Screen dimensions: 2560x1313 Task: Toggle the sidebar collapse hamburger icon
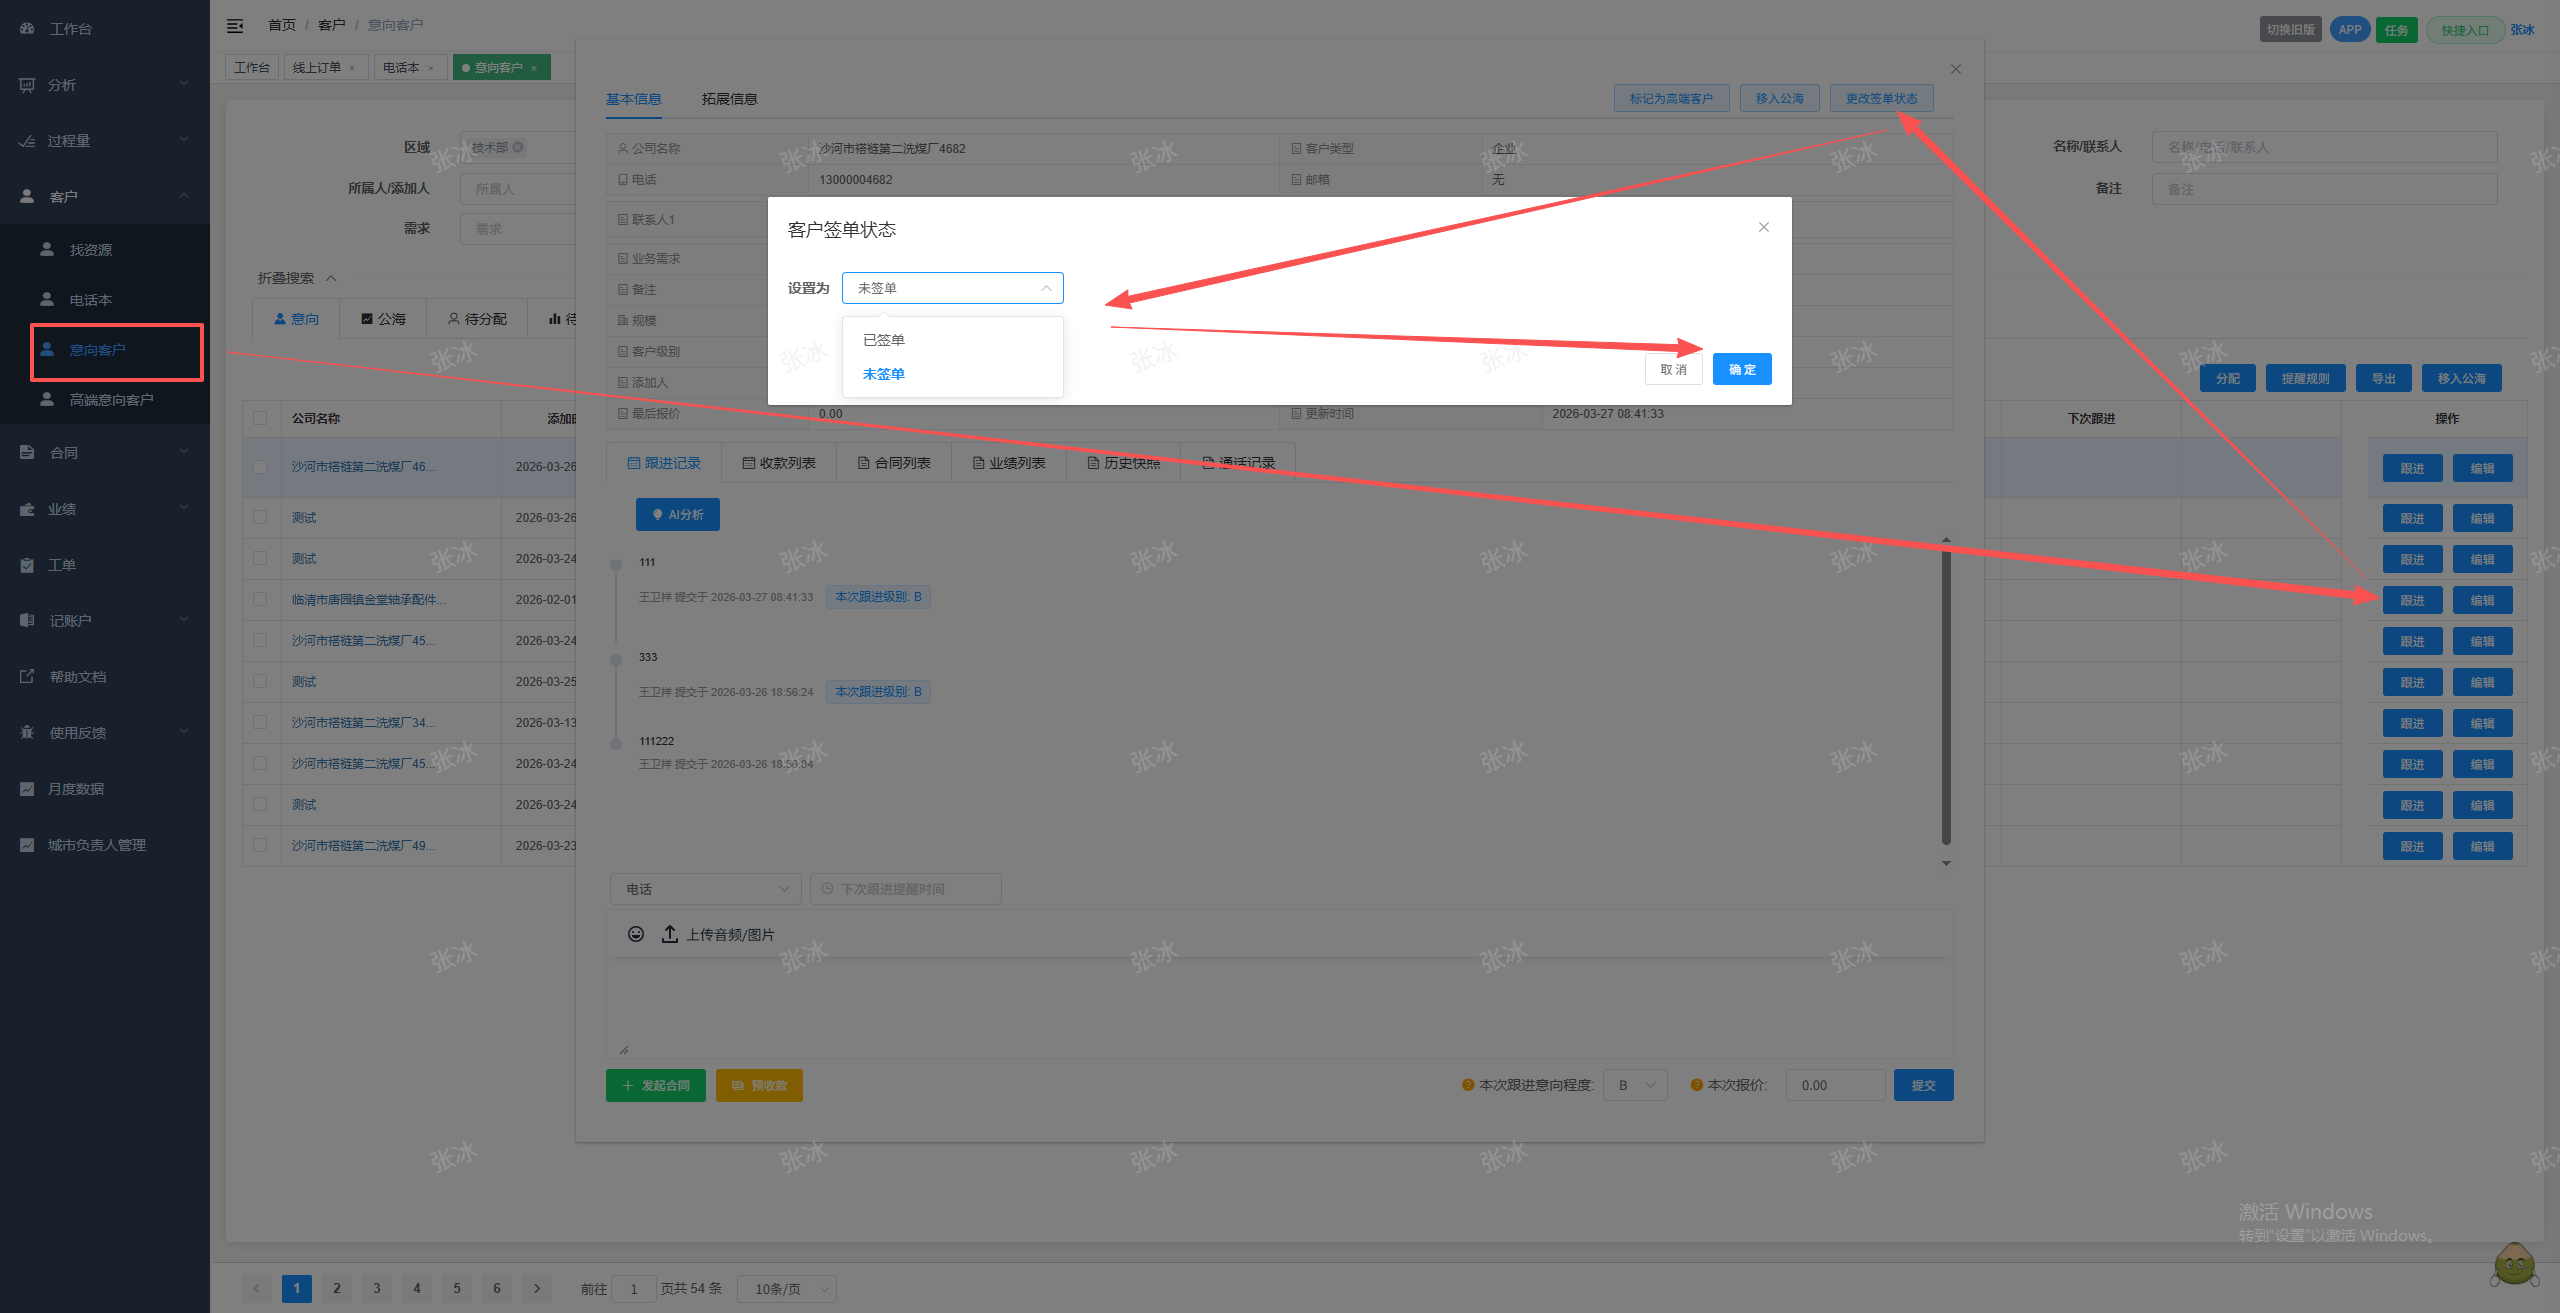(235, 25)
